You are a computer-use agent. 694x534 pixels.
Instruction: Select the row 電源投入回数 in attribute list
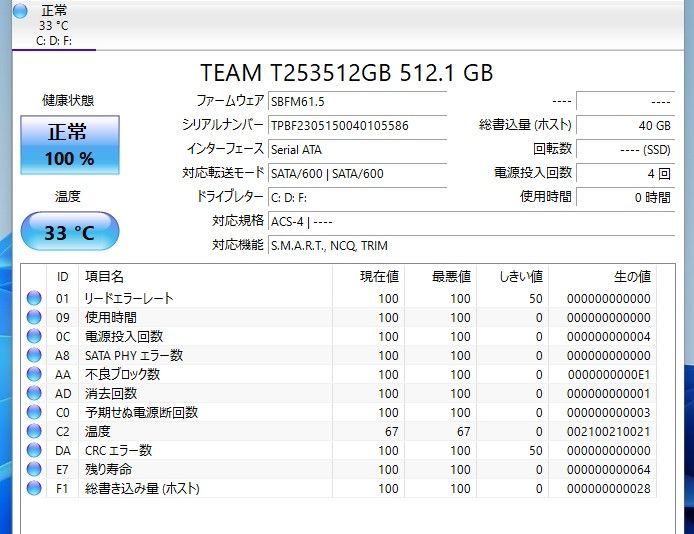[339, 336]
